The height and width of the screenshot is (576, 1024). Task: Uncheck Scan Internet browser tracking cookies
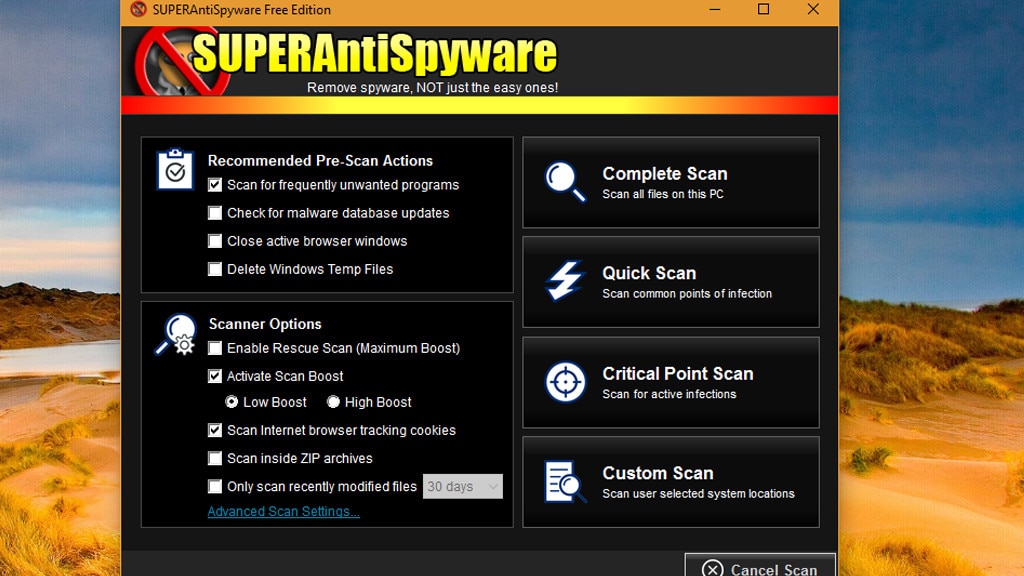point(215,430)
